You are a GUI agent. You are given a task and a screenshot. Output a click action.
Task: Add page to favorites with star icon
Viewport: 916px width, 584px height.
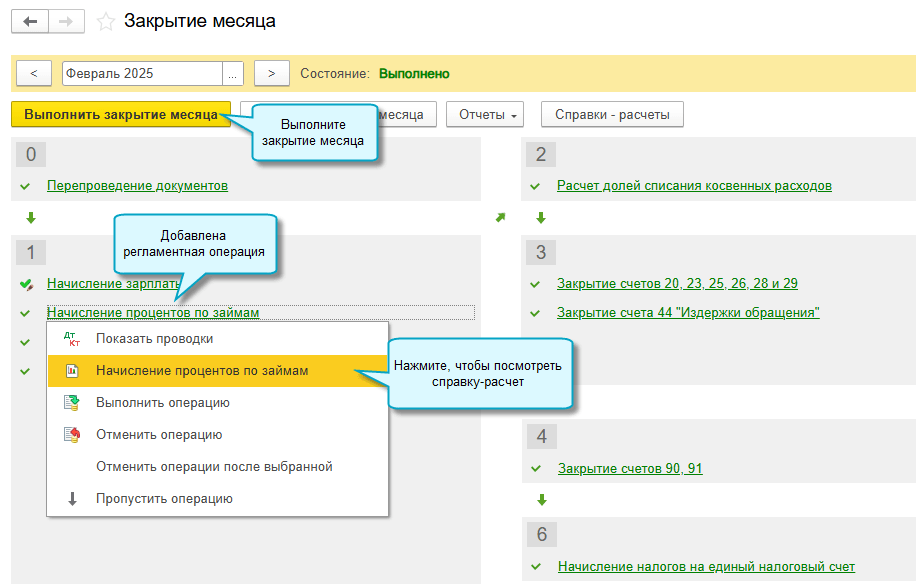click(x=105, y=21)
